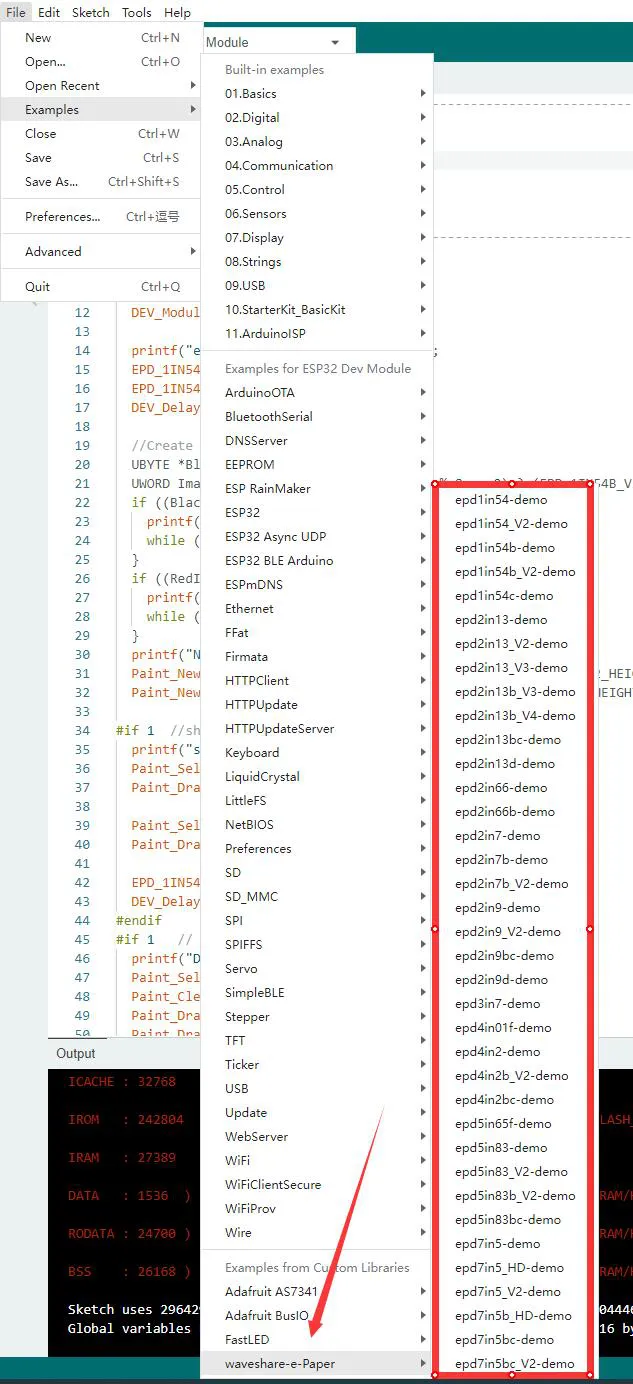Open ESP RainMaker examples submenu
The height and width of the screenshot is (1384, 633).
pos(317,489)
